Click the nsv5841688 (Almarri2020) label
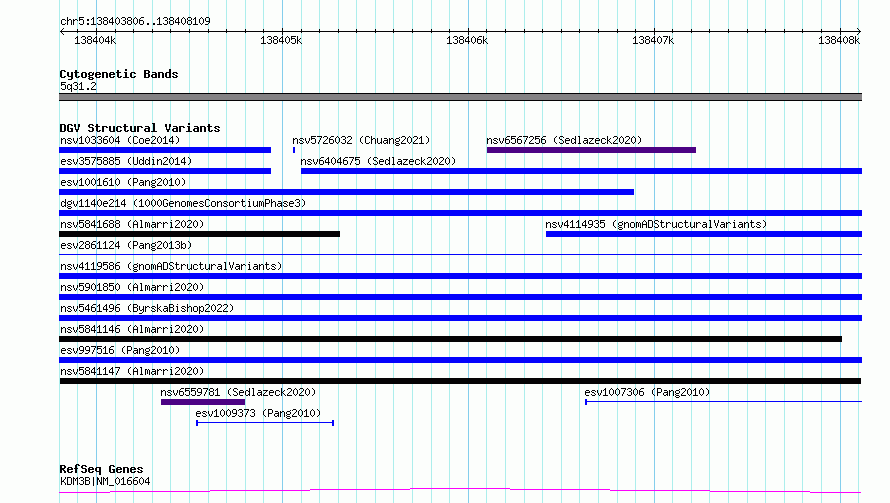Screen dimensions: 890x503 (x=132, y=224)
